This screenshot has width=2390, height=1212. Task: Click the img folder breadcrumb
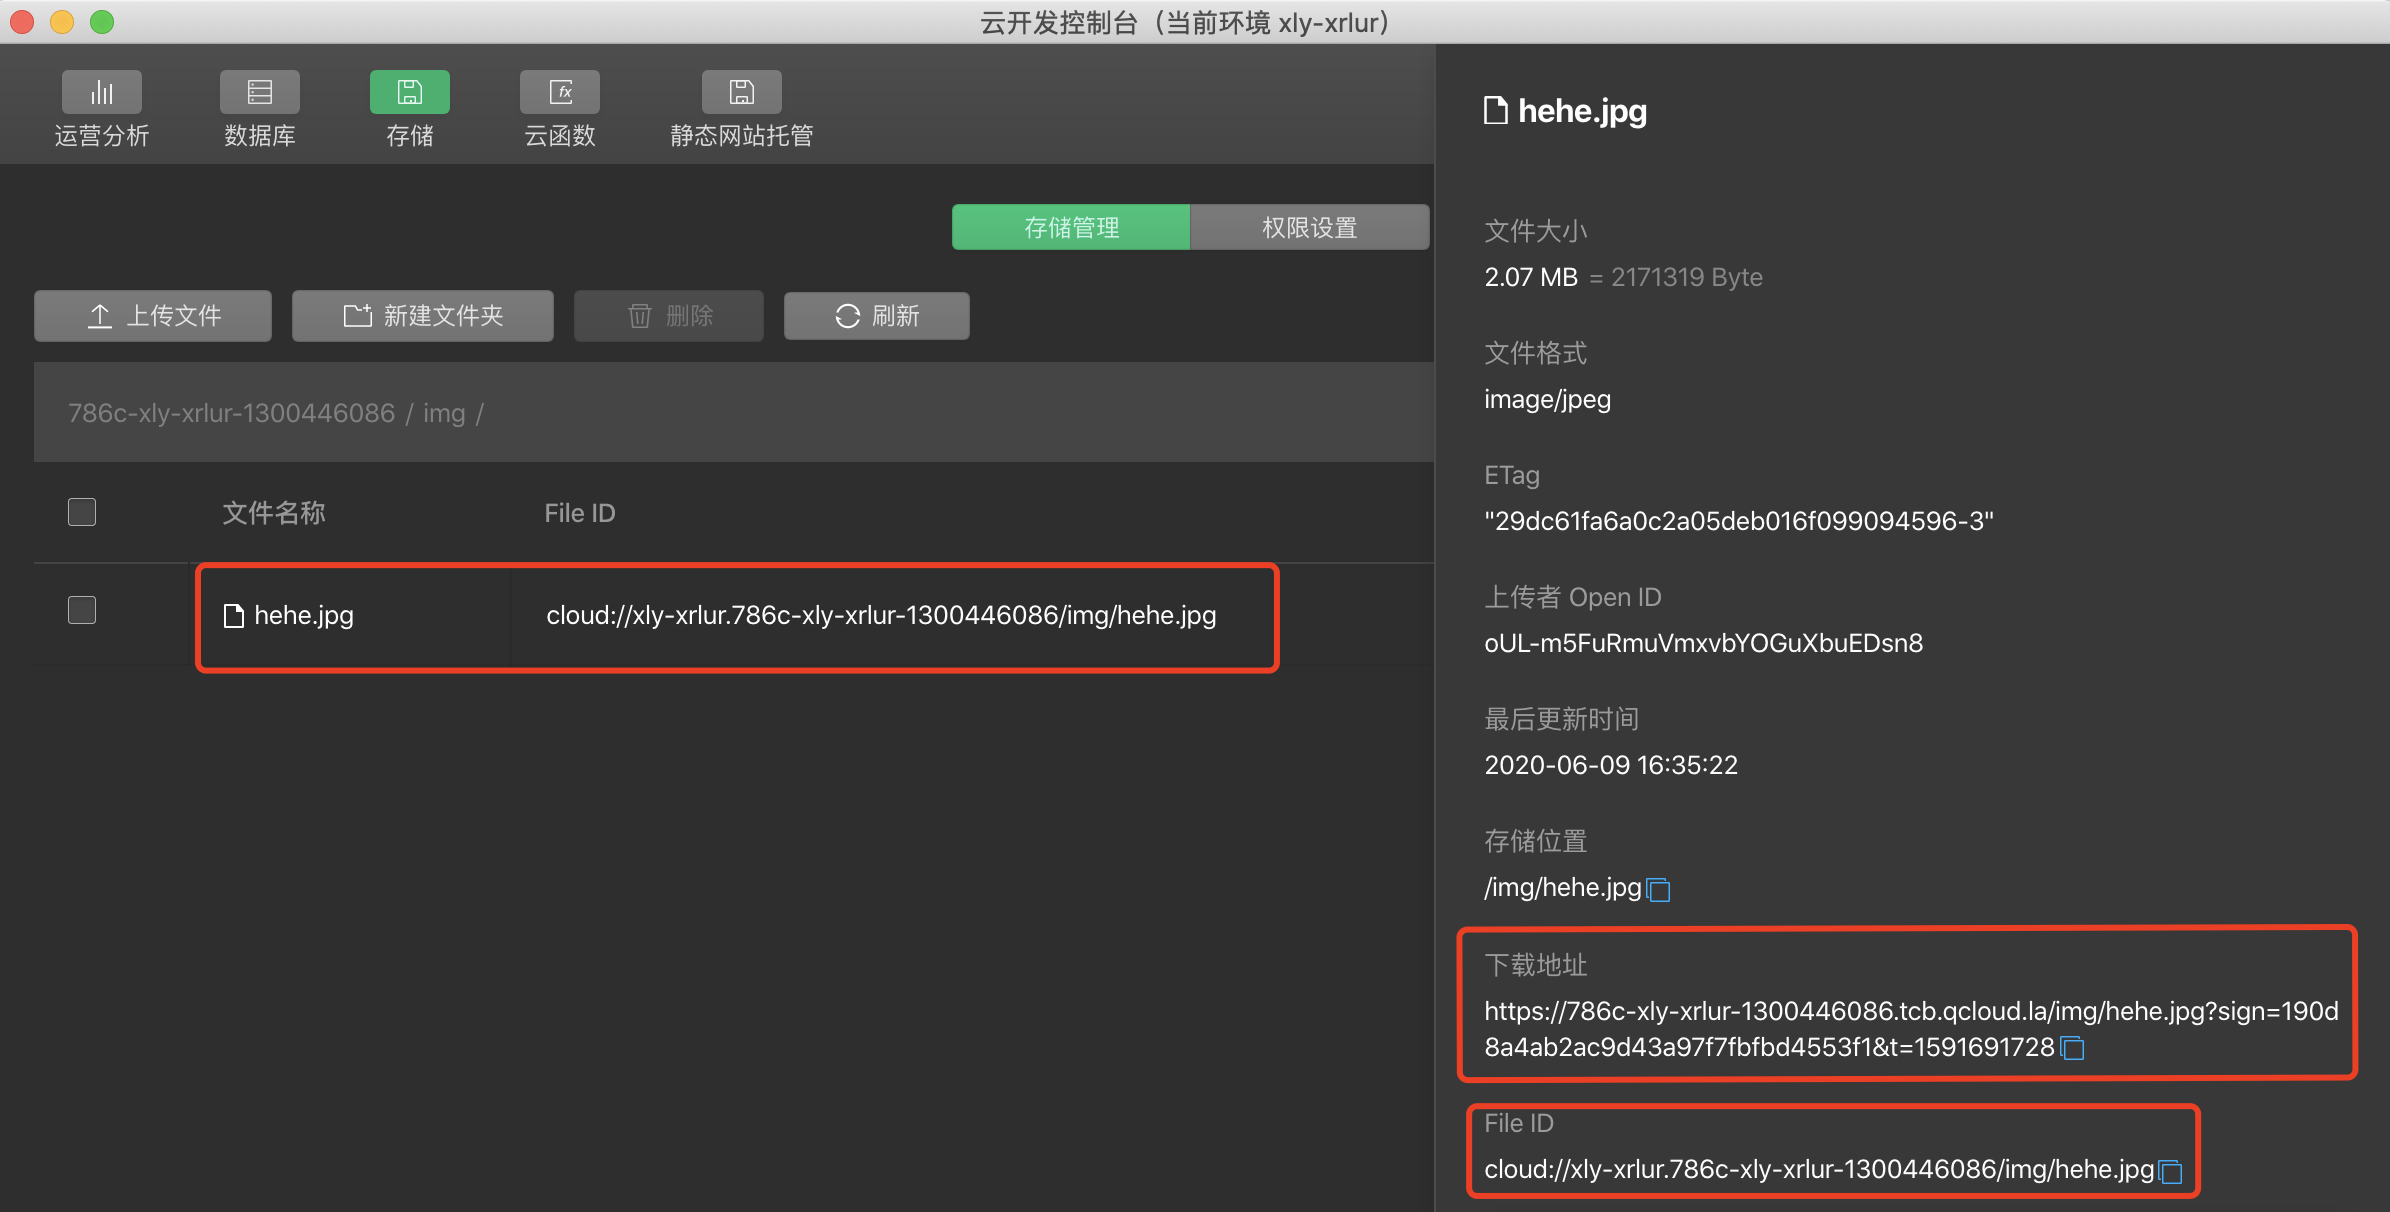pyautogui.click(x=444, y=413)
